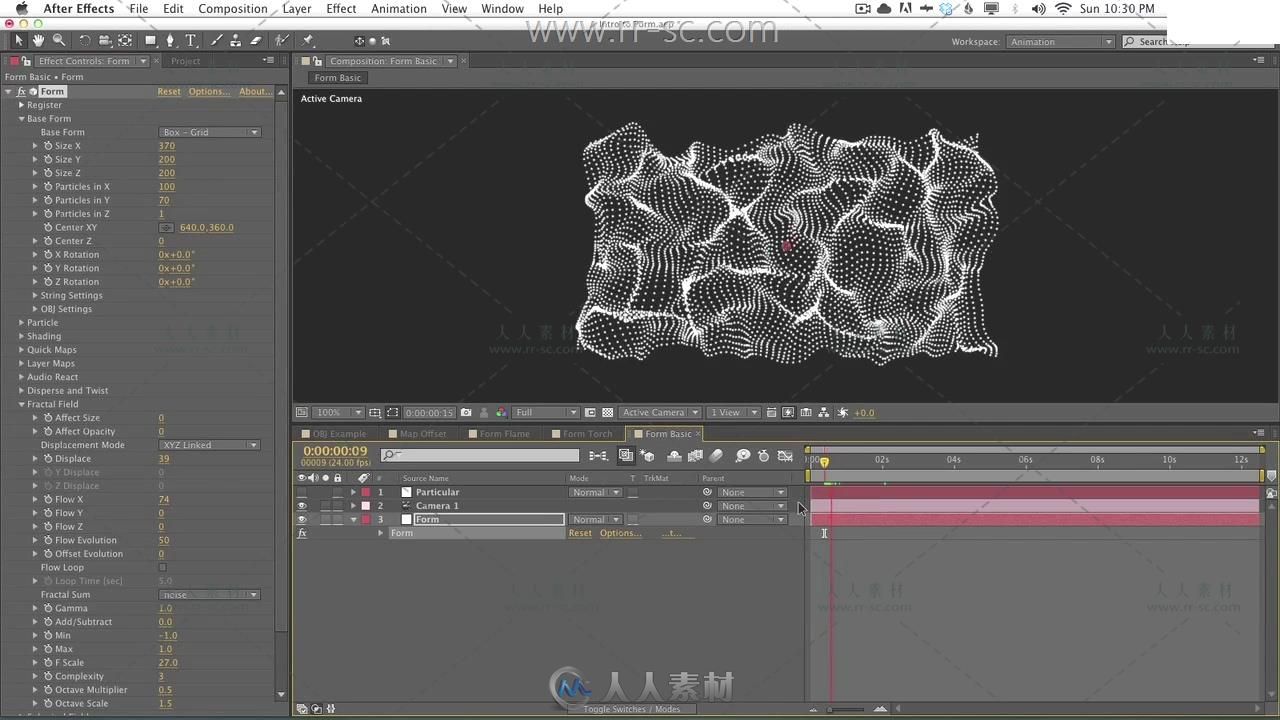Select the Zoom magnifier tool
Viewport: 1280px width, 720px height.
pyautogui.click(x=59, y=41)
